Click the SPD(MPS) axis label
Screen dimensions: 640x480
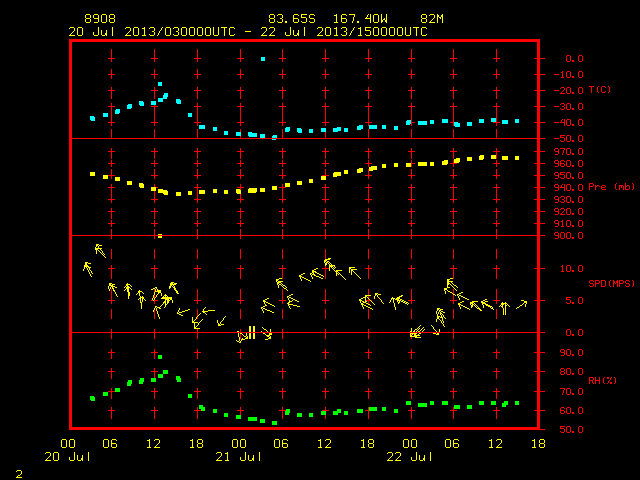(611, 283)
